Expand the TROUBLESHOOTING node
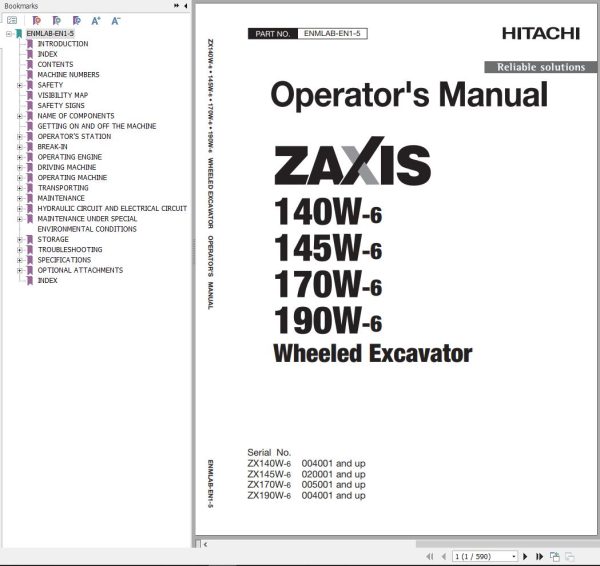This screenshot has height=566, width=600. [20, 250]
